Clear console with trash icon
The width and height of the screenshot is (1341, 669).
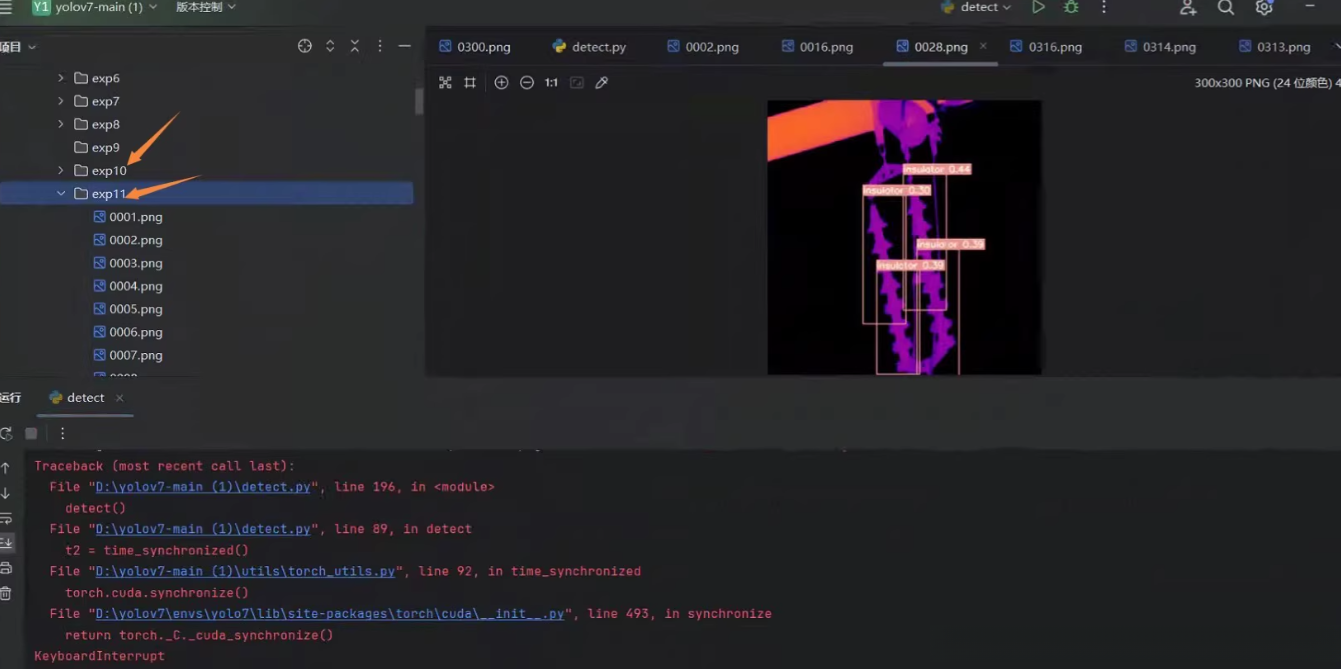(6, 593)
